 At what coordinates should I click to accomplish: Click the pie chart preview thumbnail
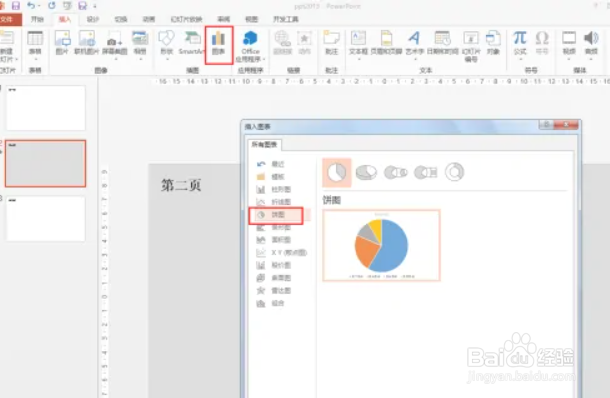381,245
